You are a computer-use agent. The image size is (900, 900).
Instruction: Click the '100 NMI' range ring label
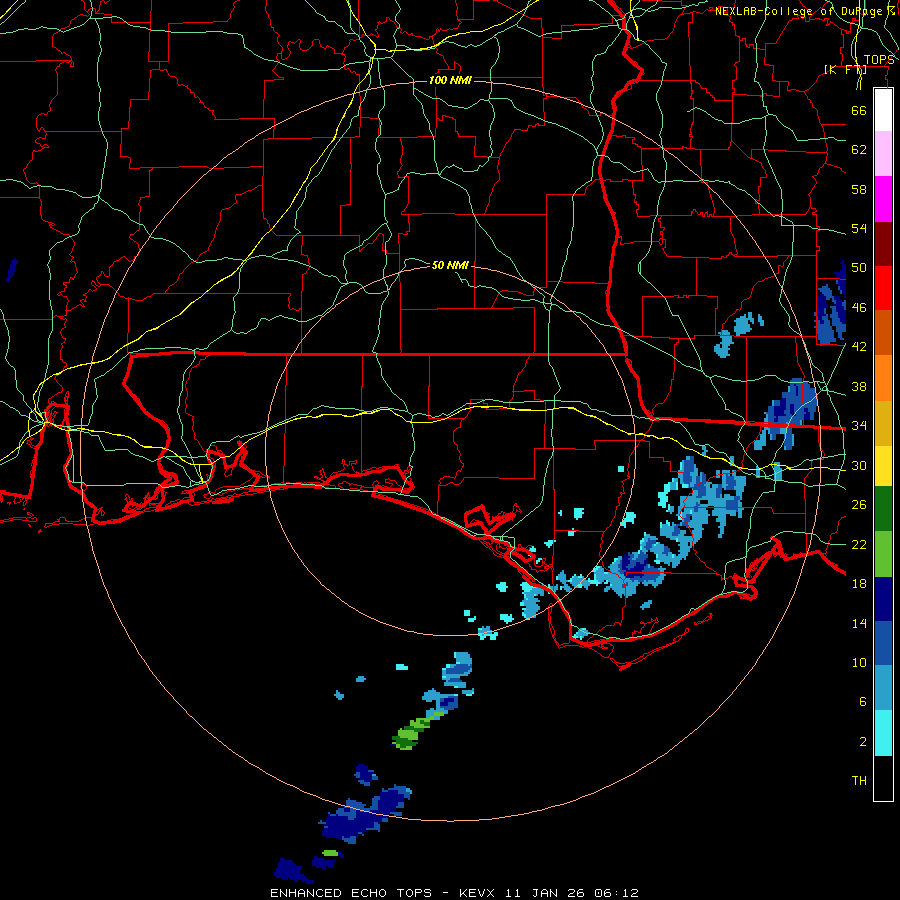(x=450, y=80)
